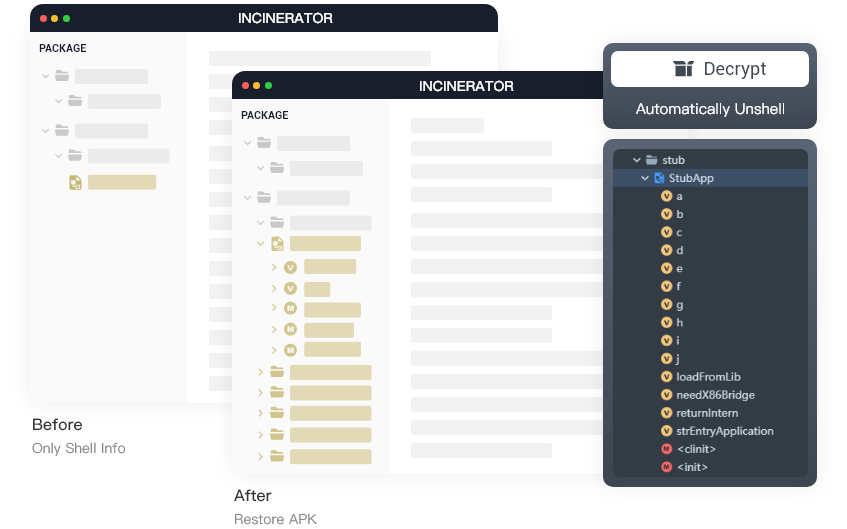This screenshot has height=529, width=847.
Task: Select the <clinit> method text
Action: 696,449
